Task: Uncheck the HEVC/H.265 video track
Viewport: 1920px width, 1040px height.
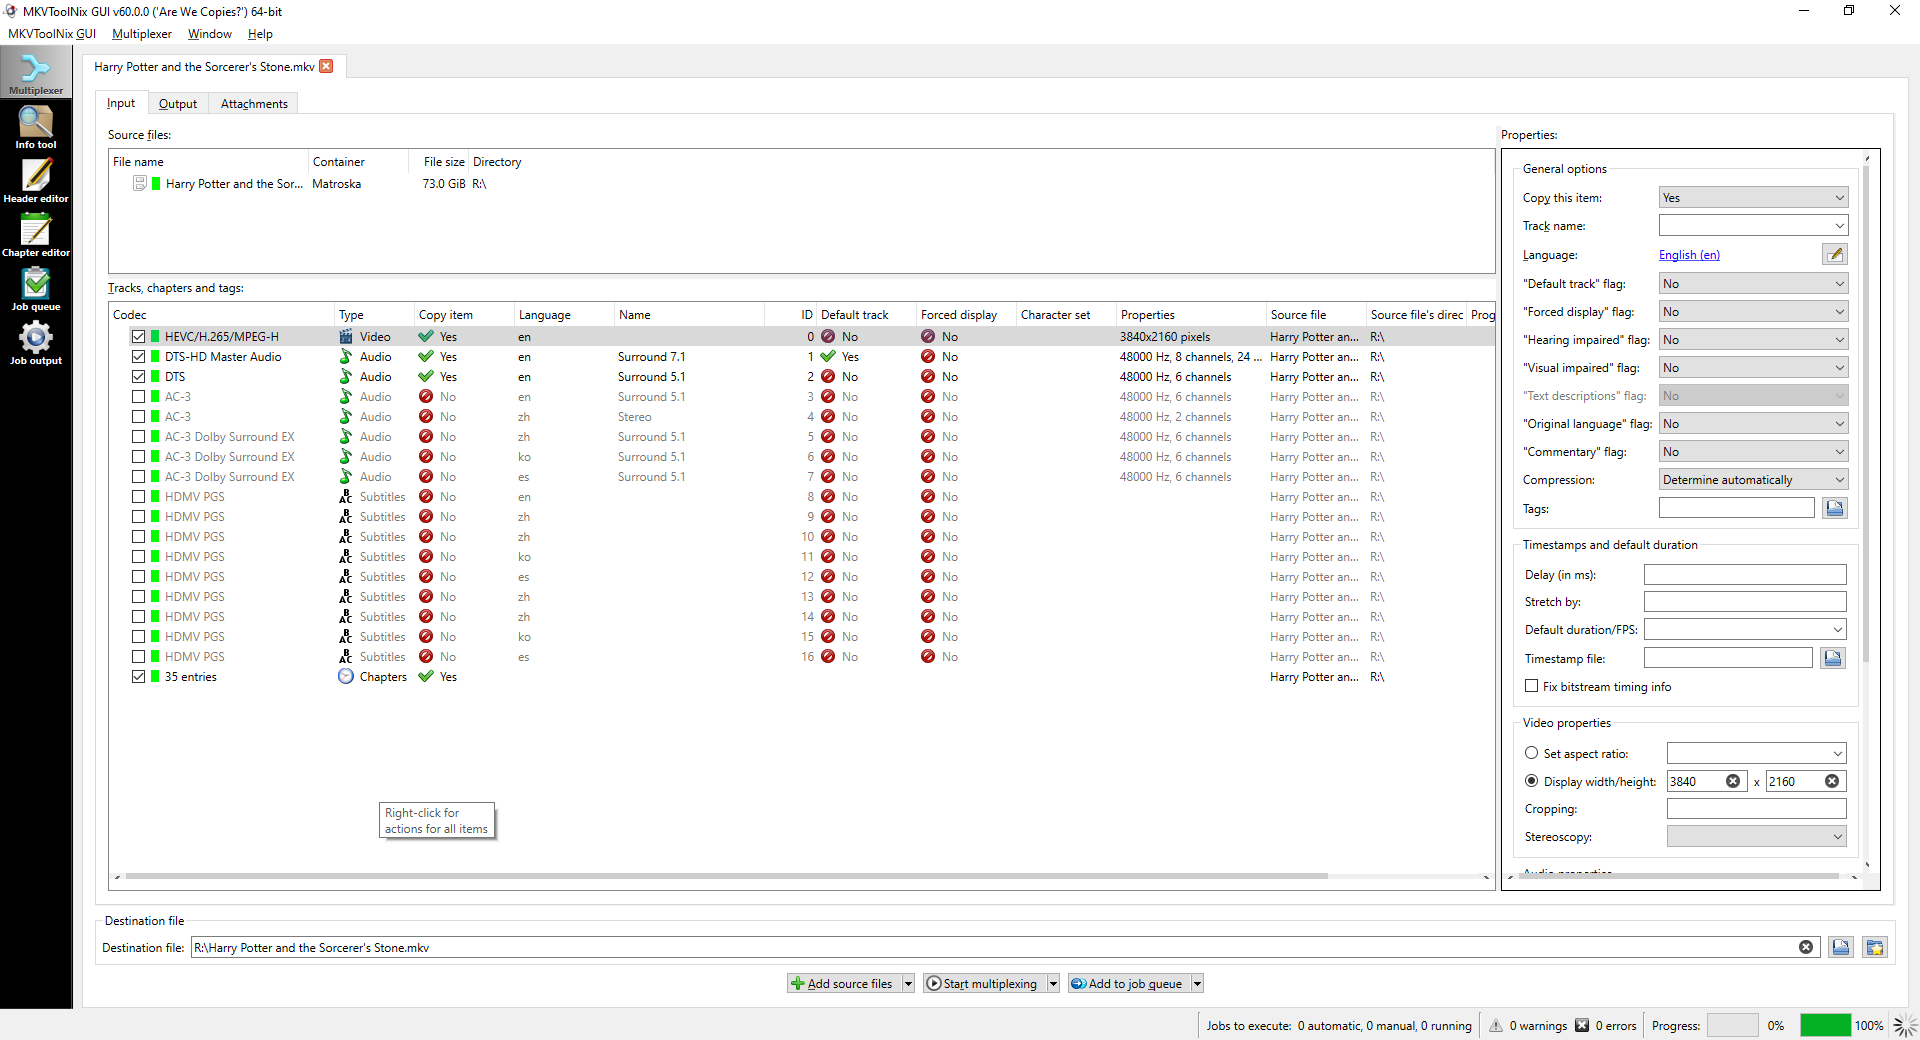Action: click(139, 337)
